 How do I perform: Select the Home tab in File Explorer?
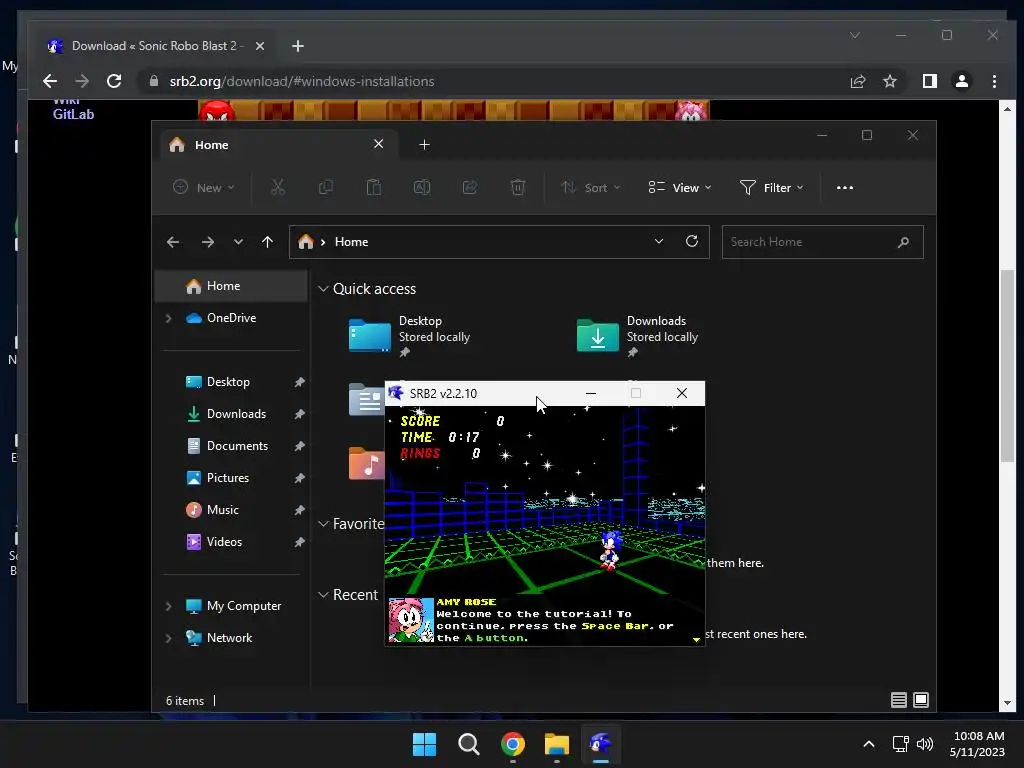point(280,144)
